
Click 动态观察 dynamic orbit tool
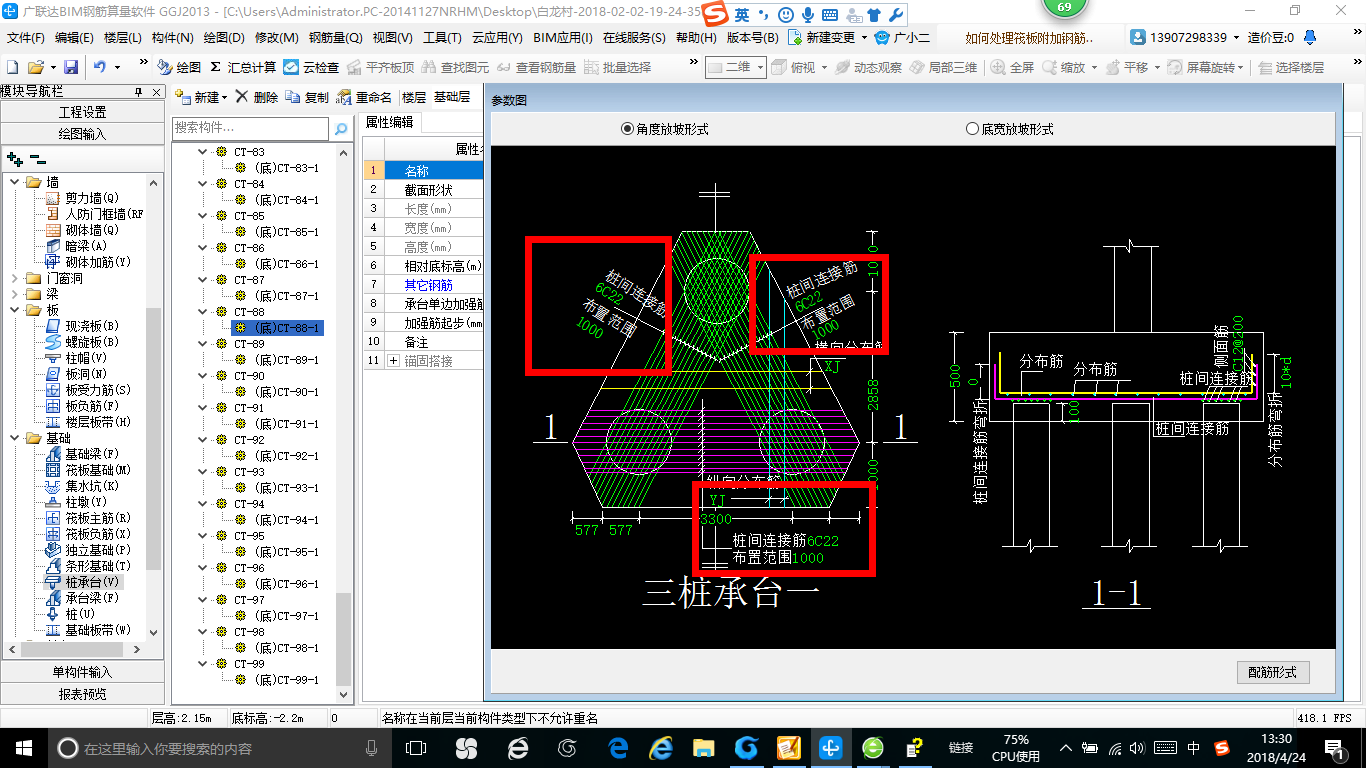pyautogui.click(x=868, y=67)
